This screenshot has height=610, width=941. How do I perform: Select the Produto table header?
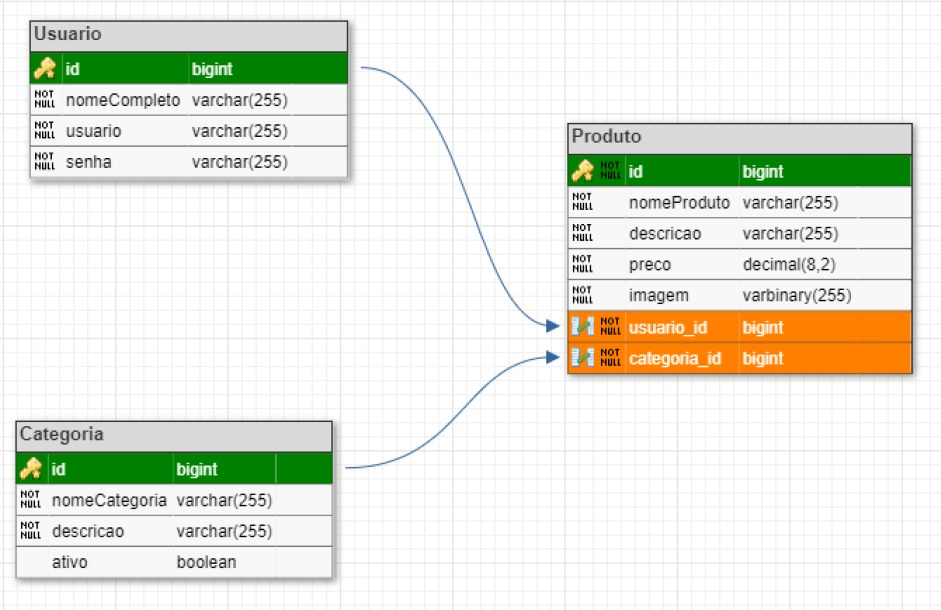tap(738, 137)
